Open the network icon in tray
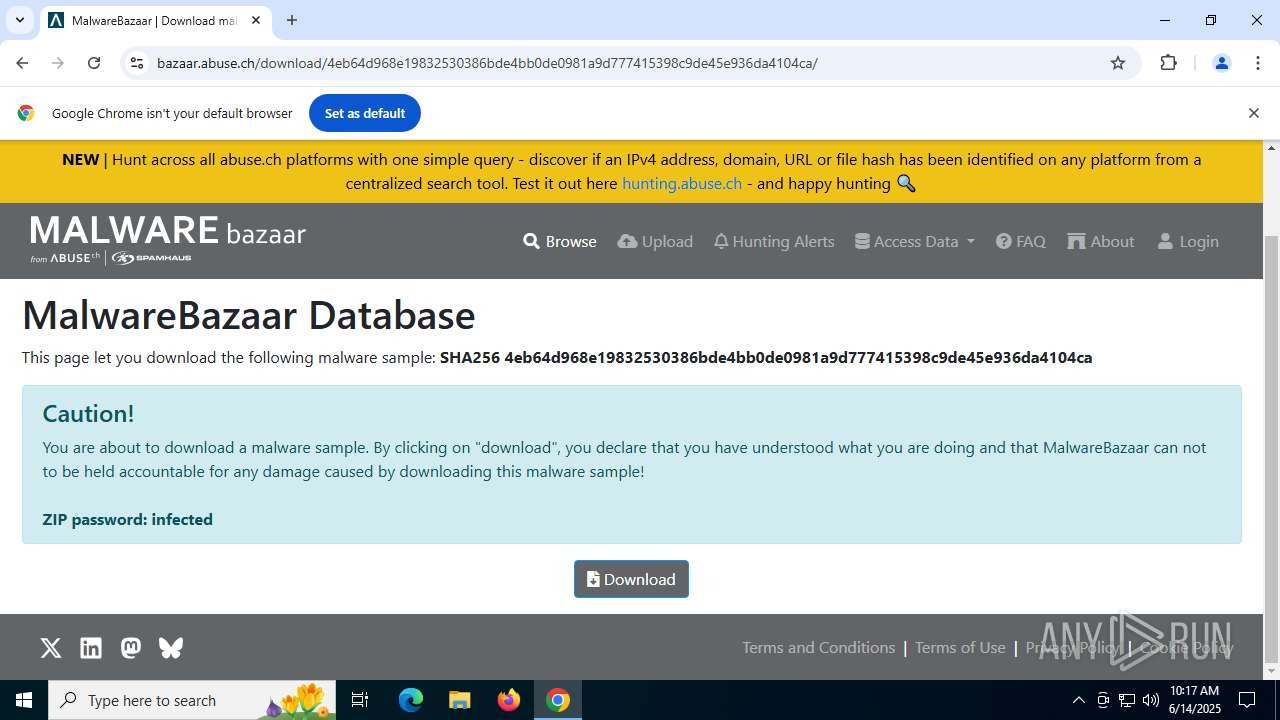The image size is (1280, 720). pos(1127,700)
